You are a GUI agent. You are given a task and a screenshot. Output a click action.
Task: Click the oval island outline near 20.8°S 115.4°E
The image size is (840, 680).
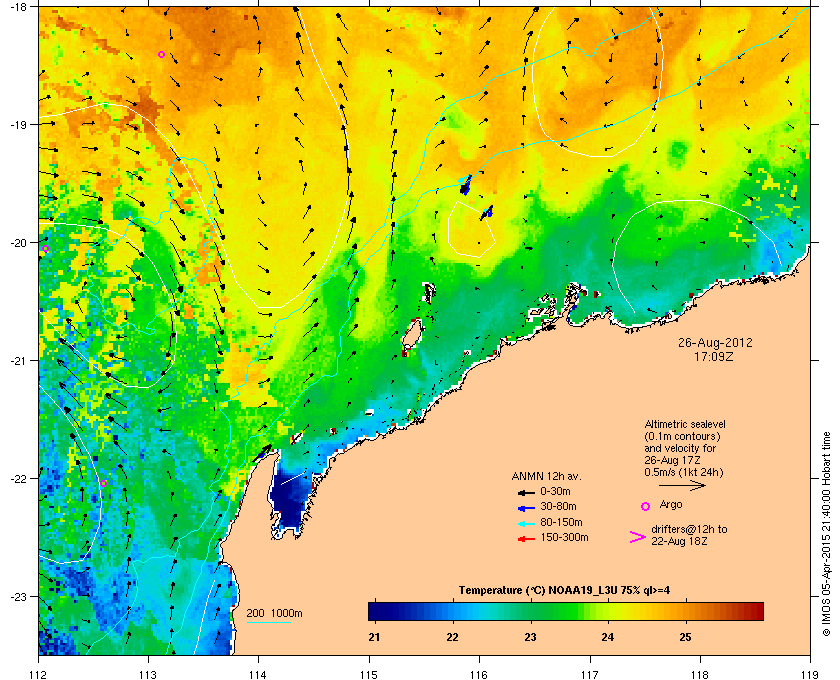click(x=412, y=335)
